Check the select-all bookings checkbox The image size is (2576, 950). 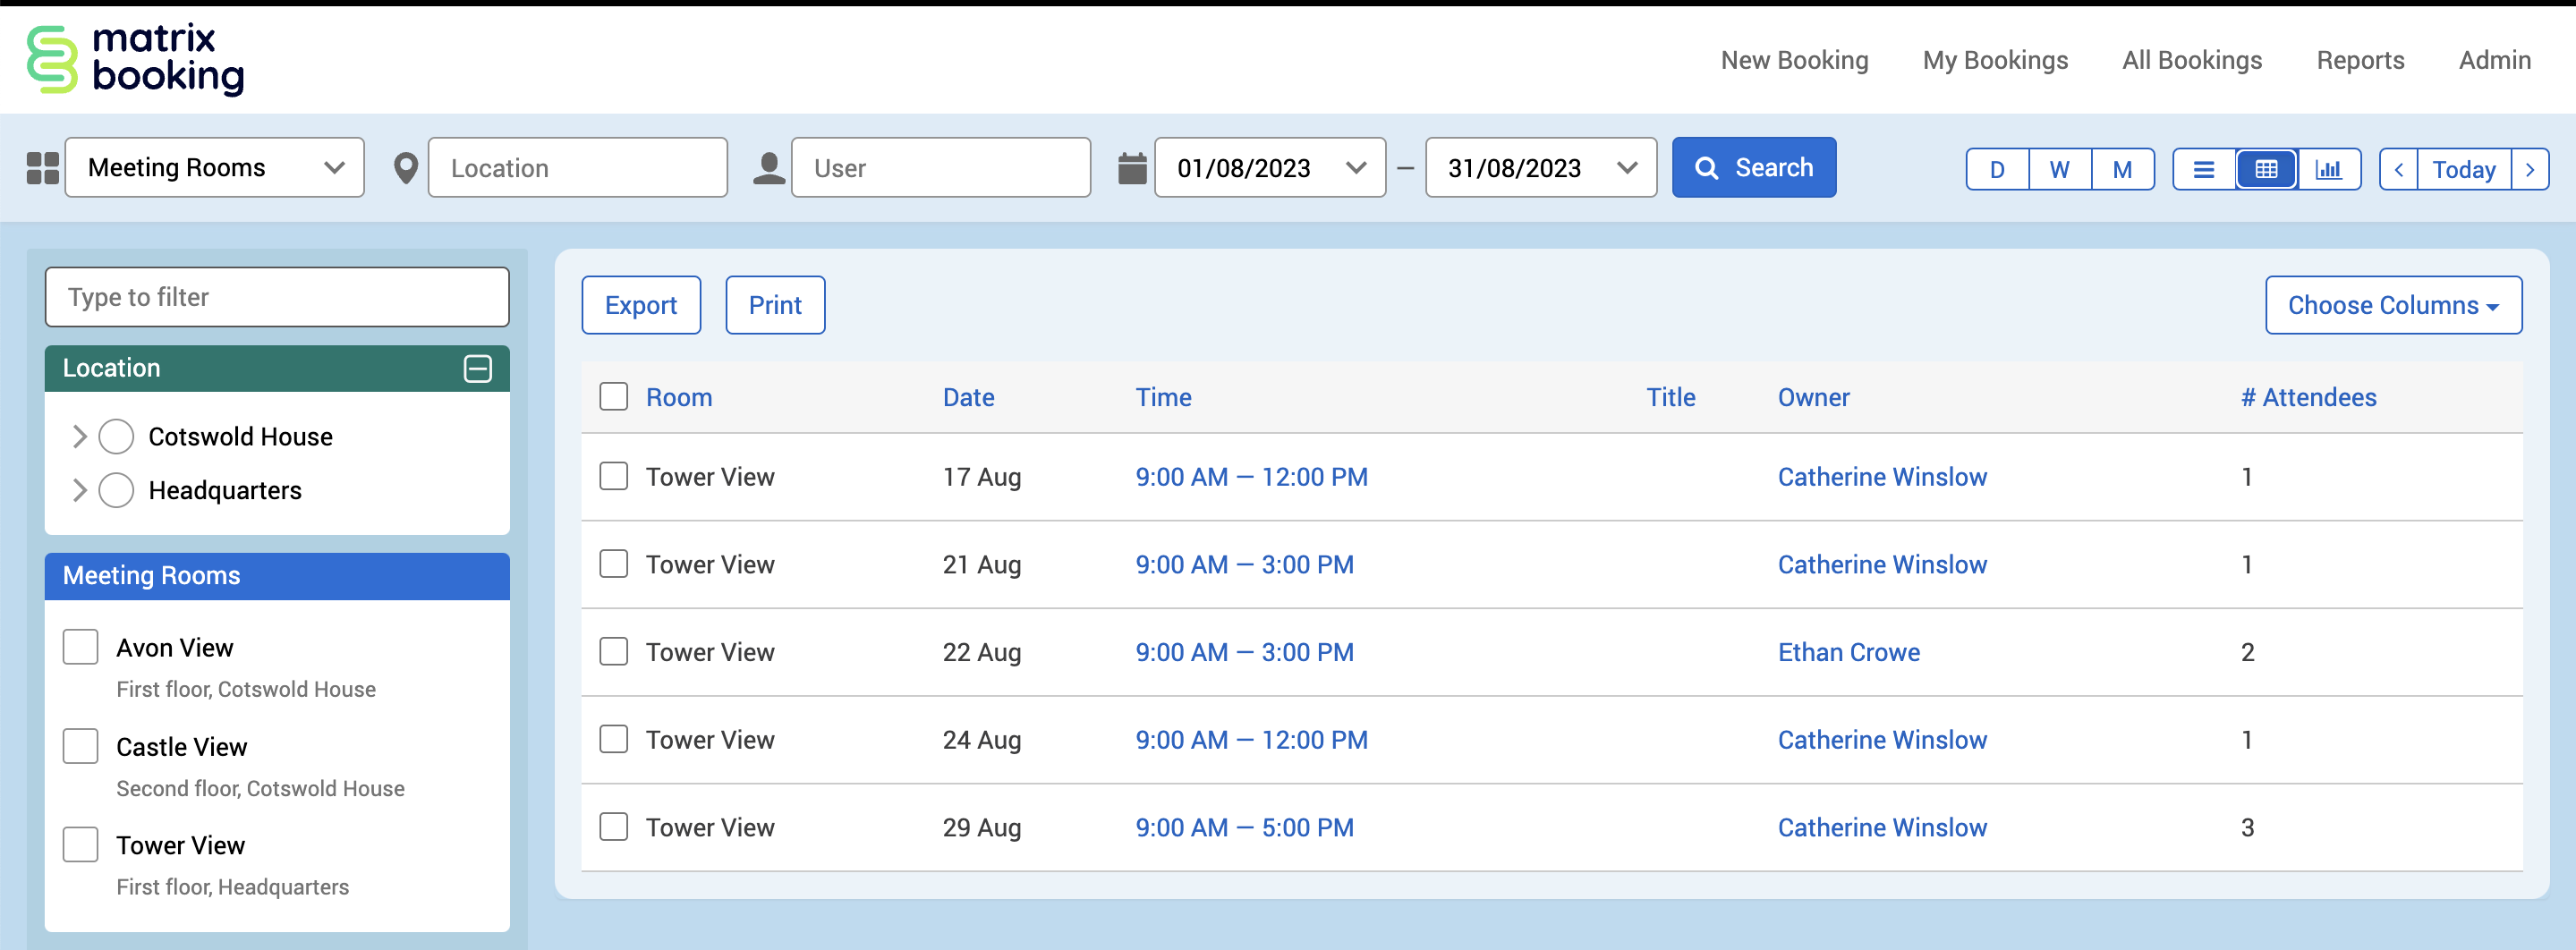(x=613, y=397)
